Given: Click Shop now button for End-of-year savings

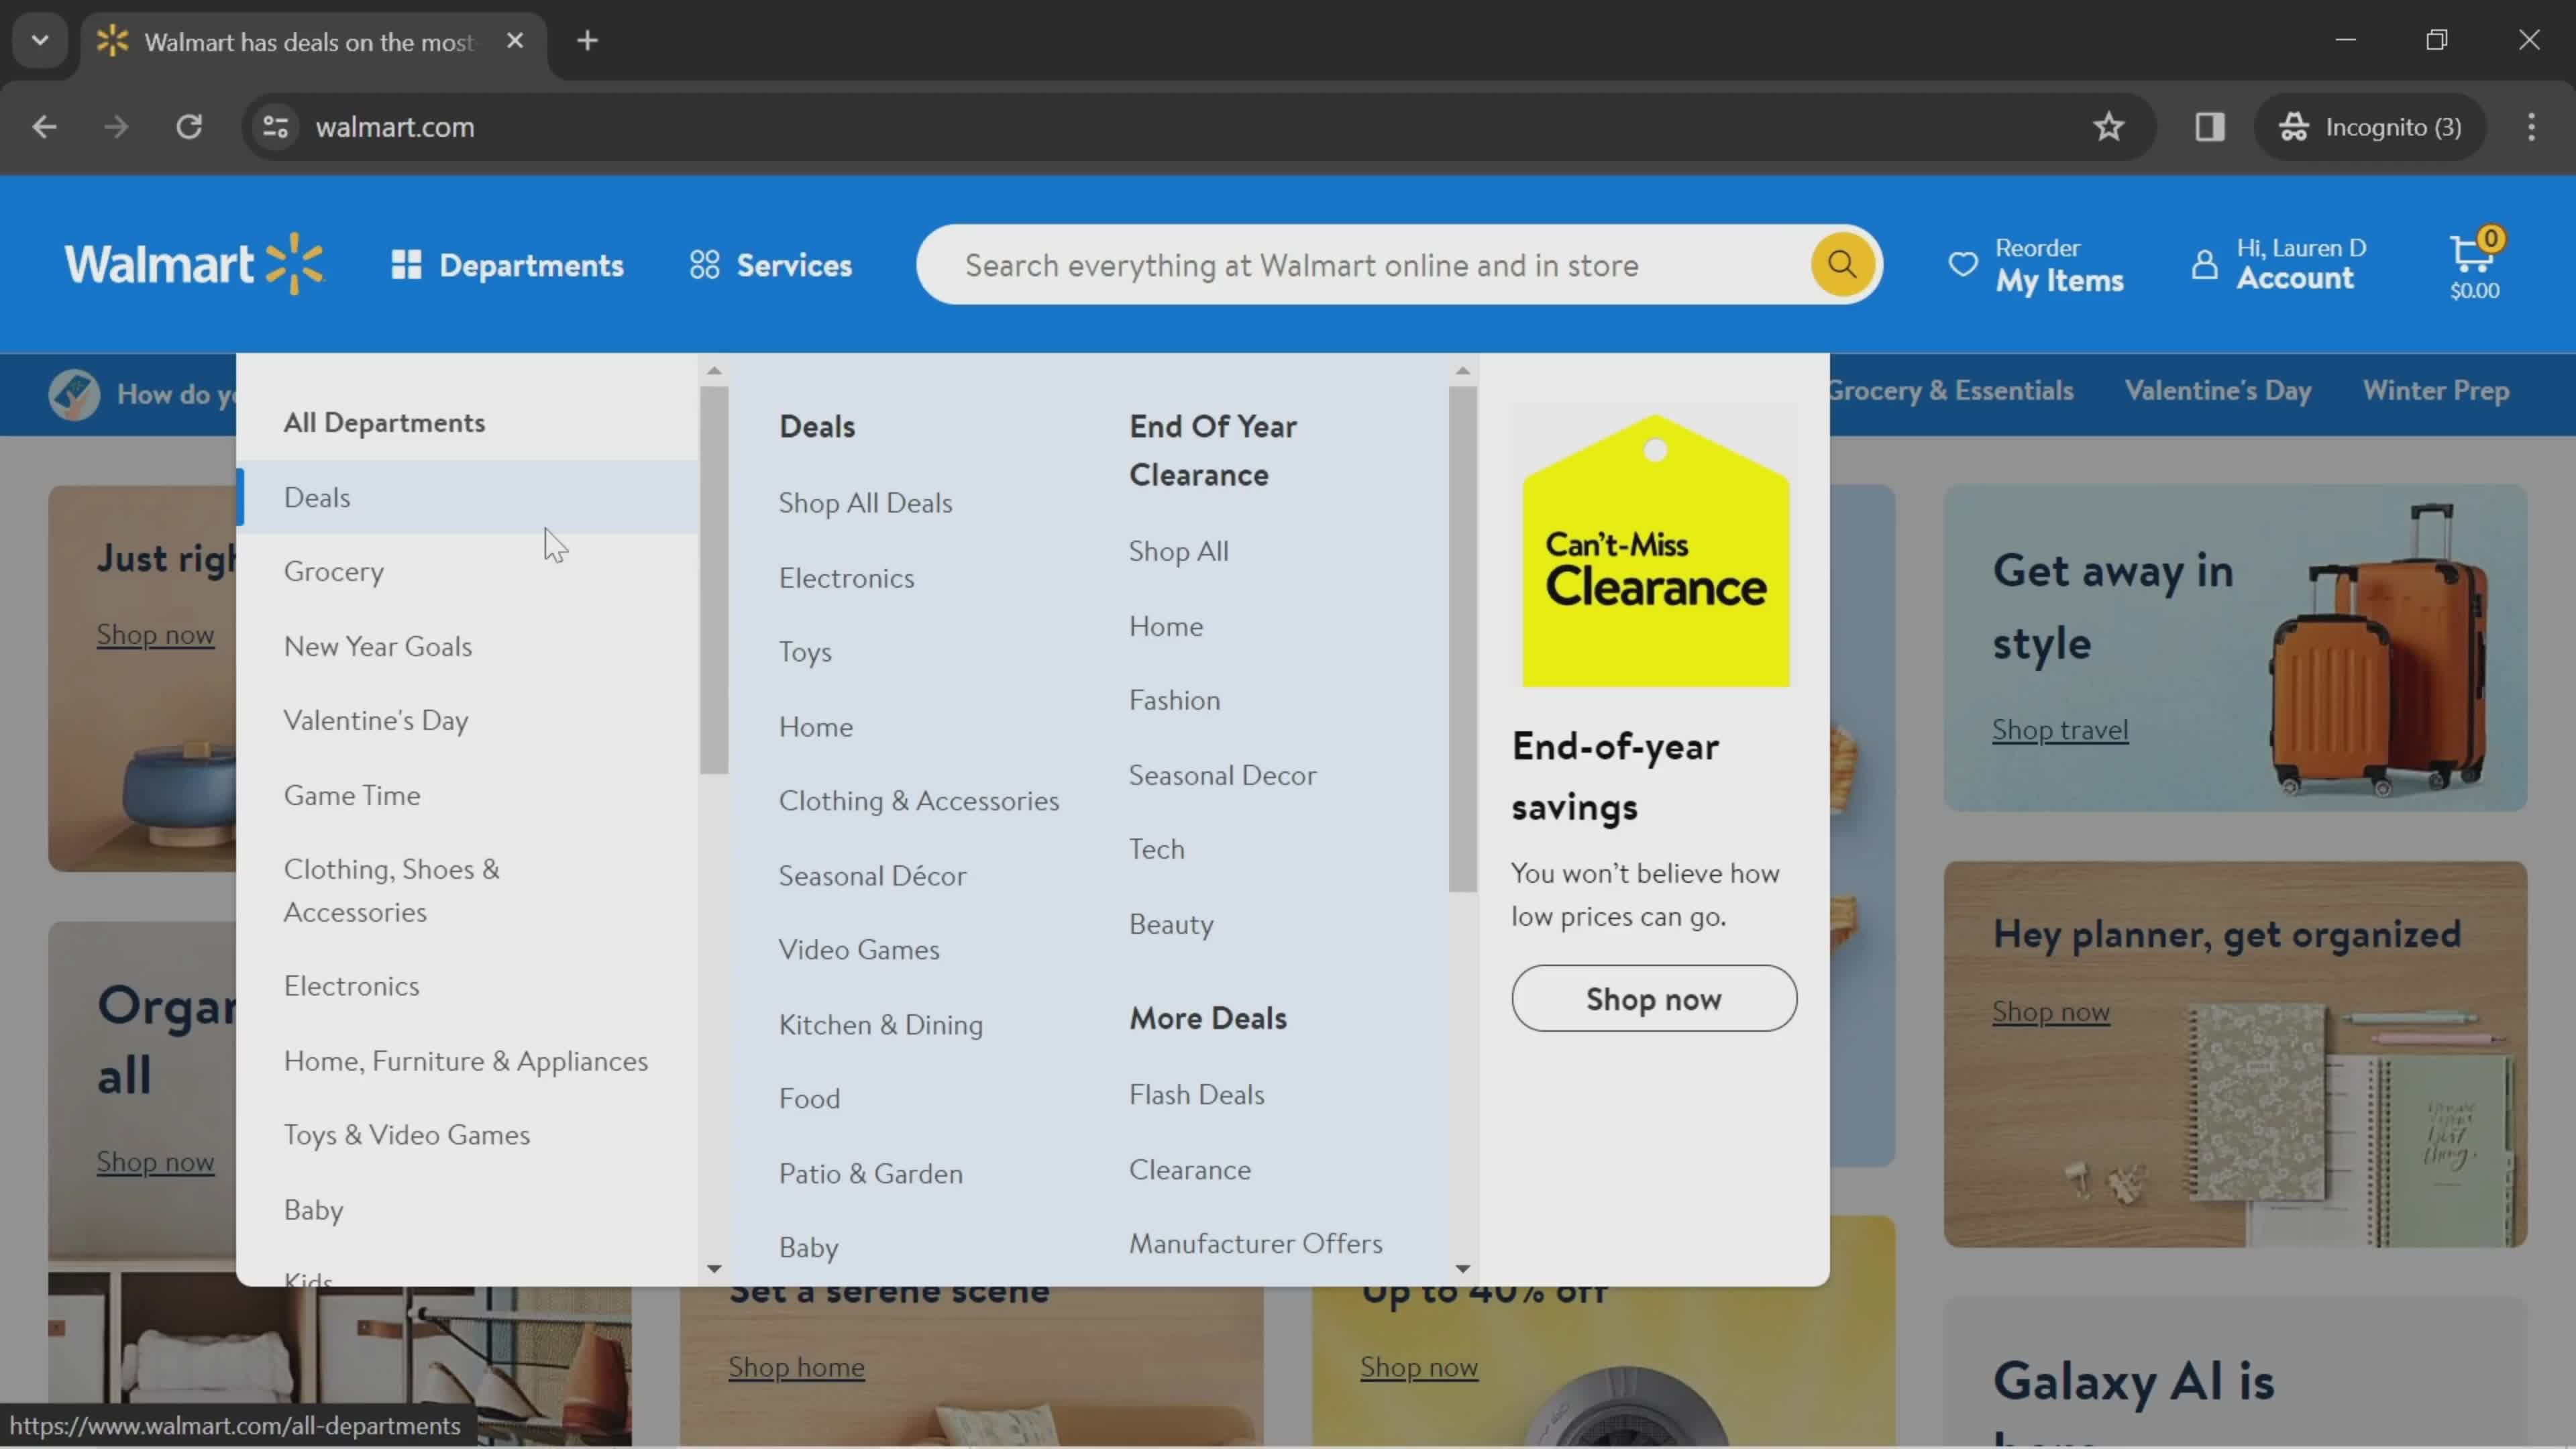Looking at the screenshot, I should 1654,998.
